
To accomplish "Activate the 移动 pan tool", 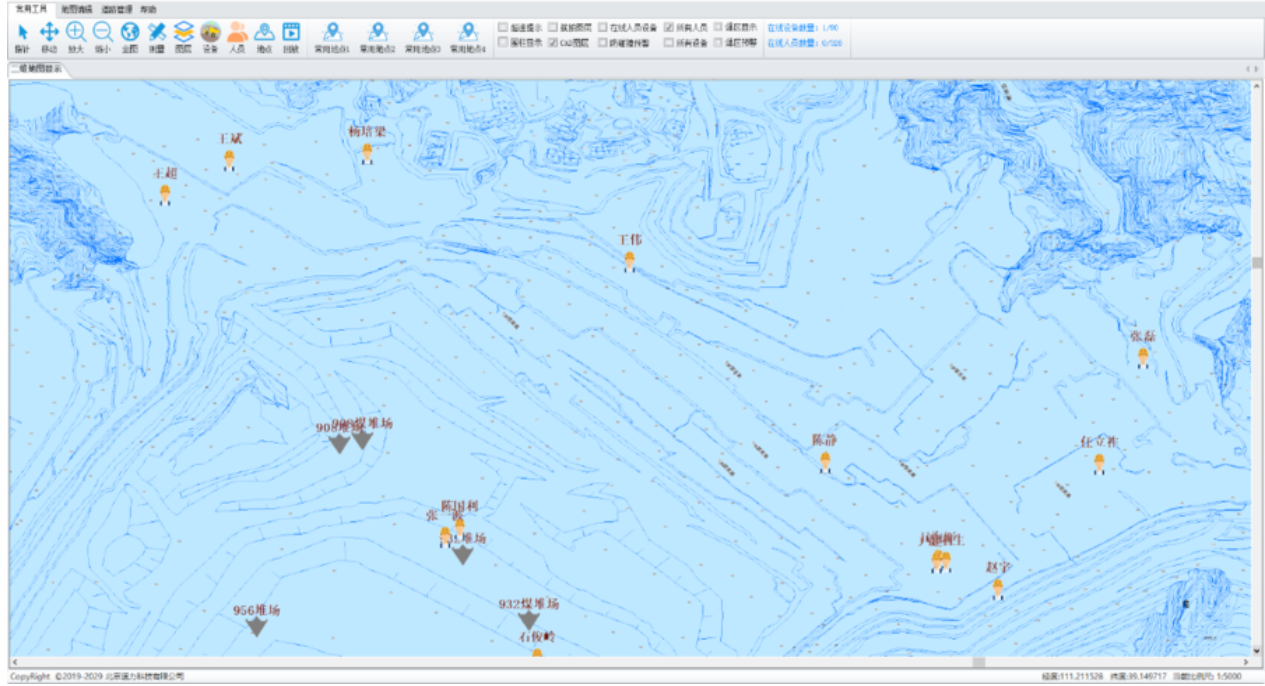I will point(49,37).
